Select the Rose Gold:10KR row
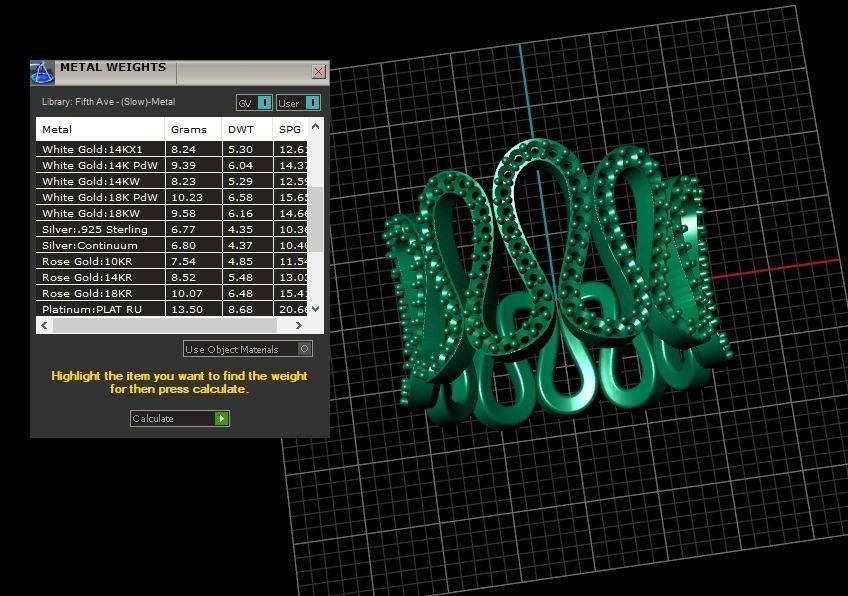This screenshot has height=596, width=848. [172, 261]
